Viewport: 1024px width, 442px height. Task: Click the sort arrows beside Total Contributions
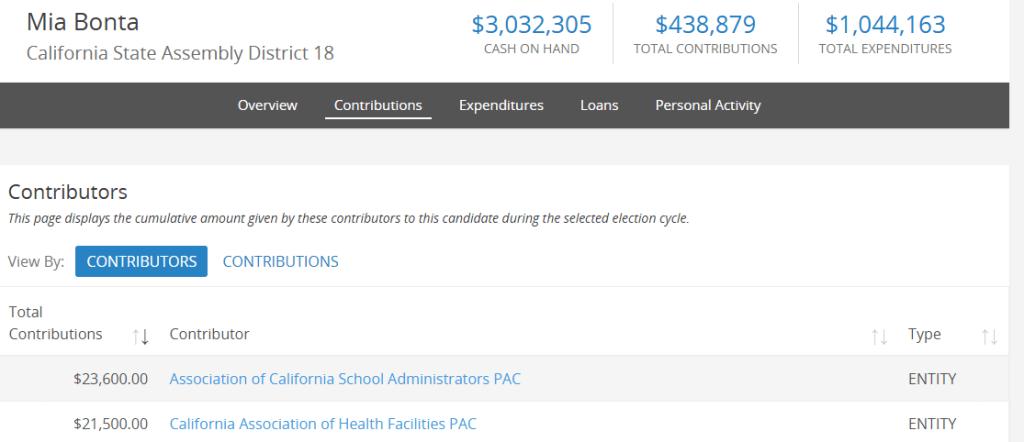coord(141,336)
